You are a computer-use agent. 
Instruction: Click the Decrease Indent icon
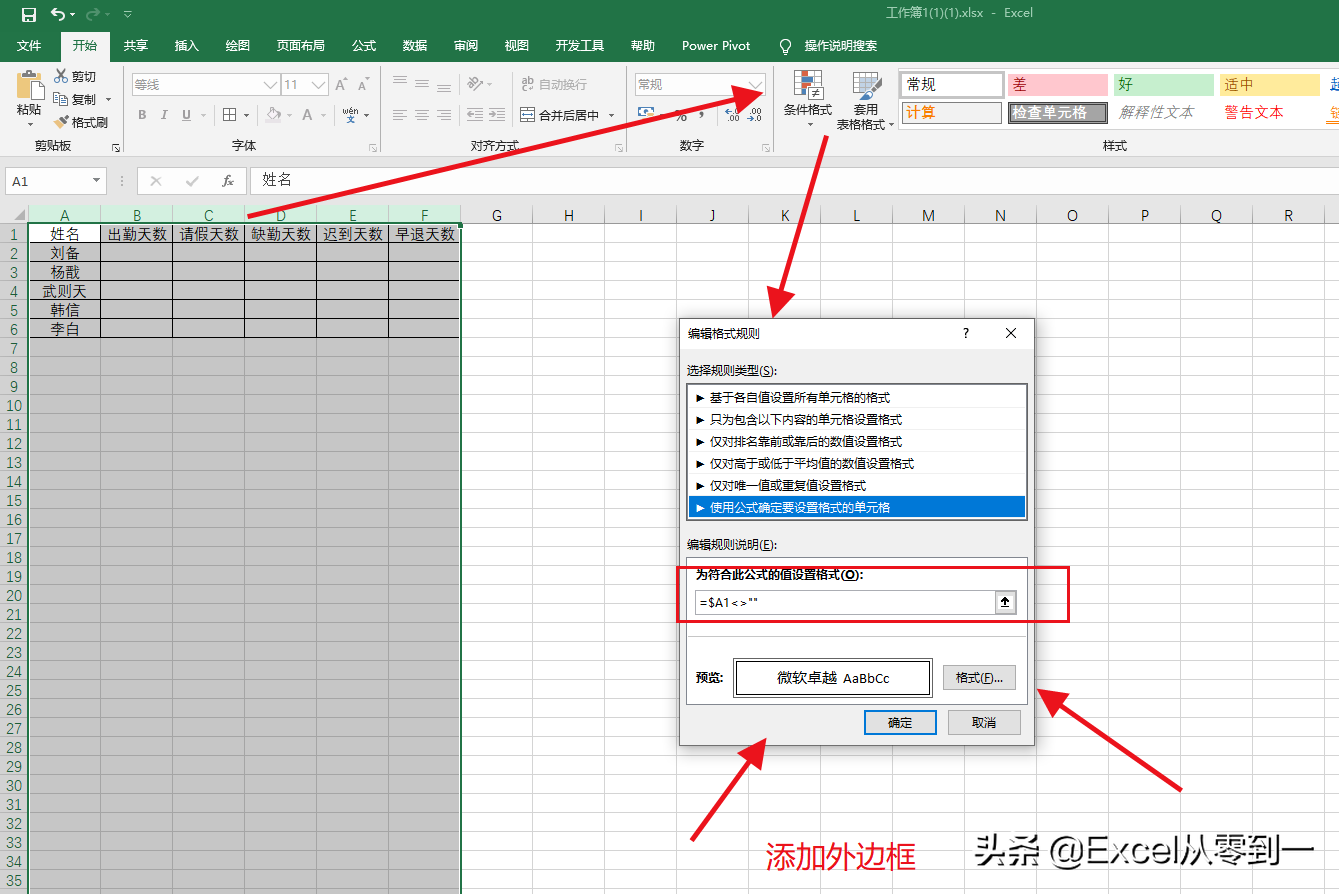click(474, 115)
